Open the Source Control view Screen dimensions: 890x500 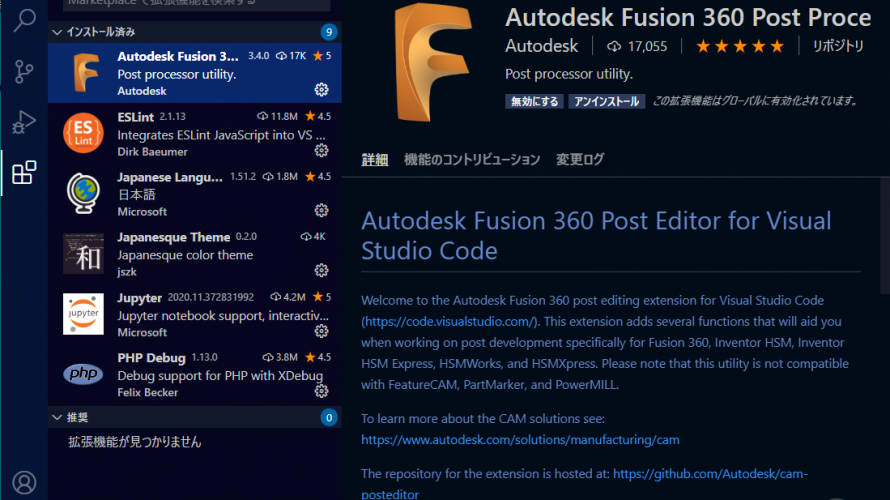(24, 72)
